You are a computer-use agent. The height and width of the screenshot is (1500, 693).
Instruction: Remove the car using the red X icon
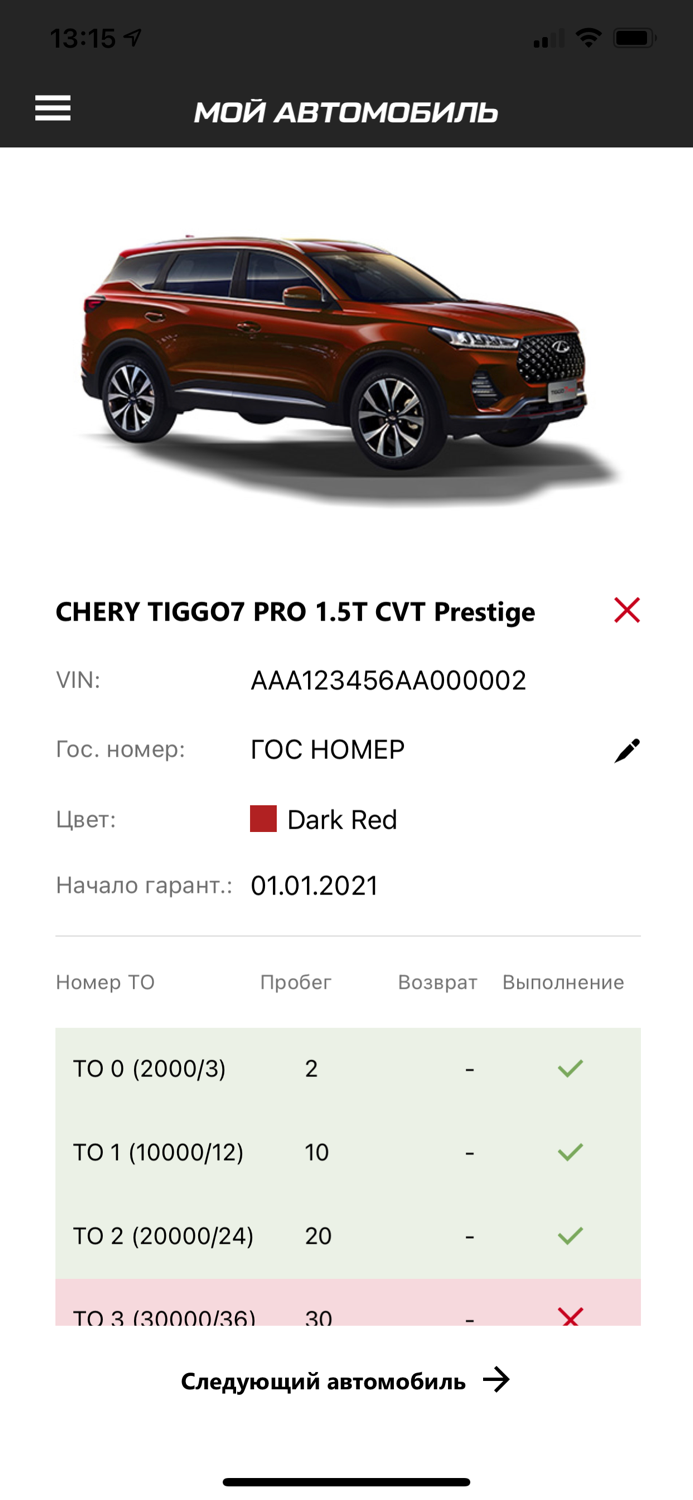[x=626, y=609]
